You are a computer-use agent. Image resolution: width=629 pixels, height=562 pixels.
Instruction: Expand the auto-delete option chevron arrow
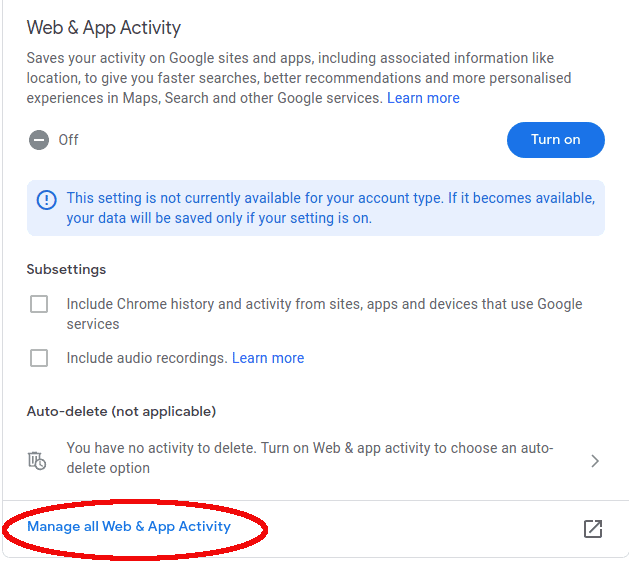click(595, 461)
